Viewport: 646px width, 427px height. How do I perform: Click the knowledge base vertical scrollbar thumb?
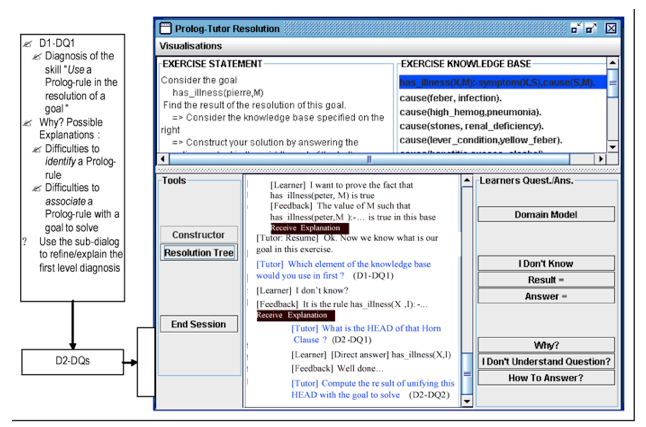613,83
